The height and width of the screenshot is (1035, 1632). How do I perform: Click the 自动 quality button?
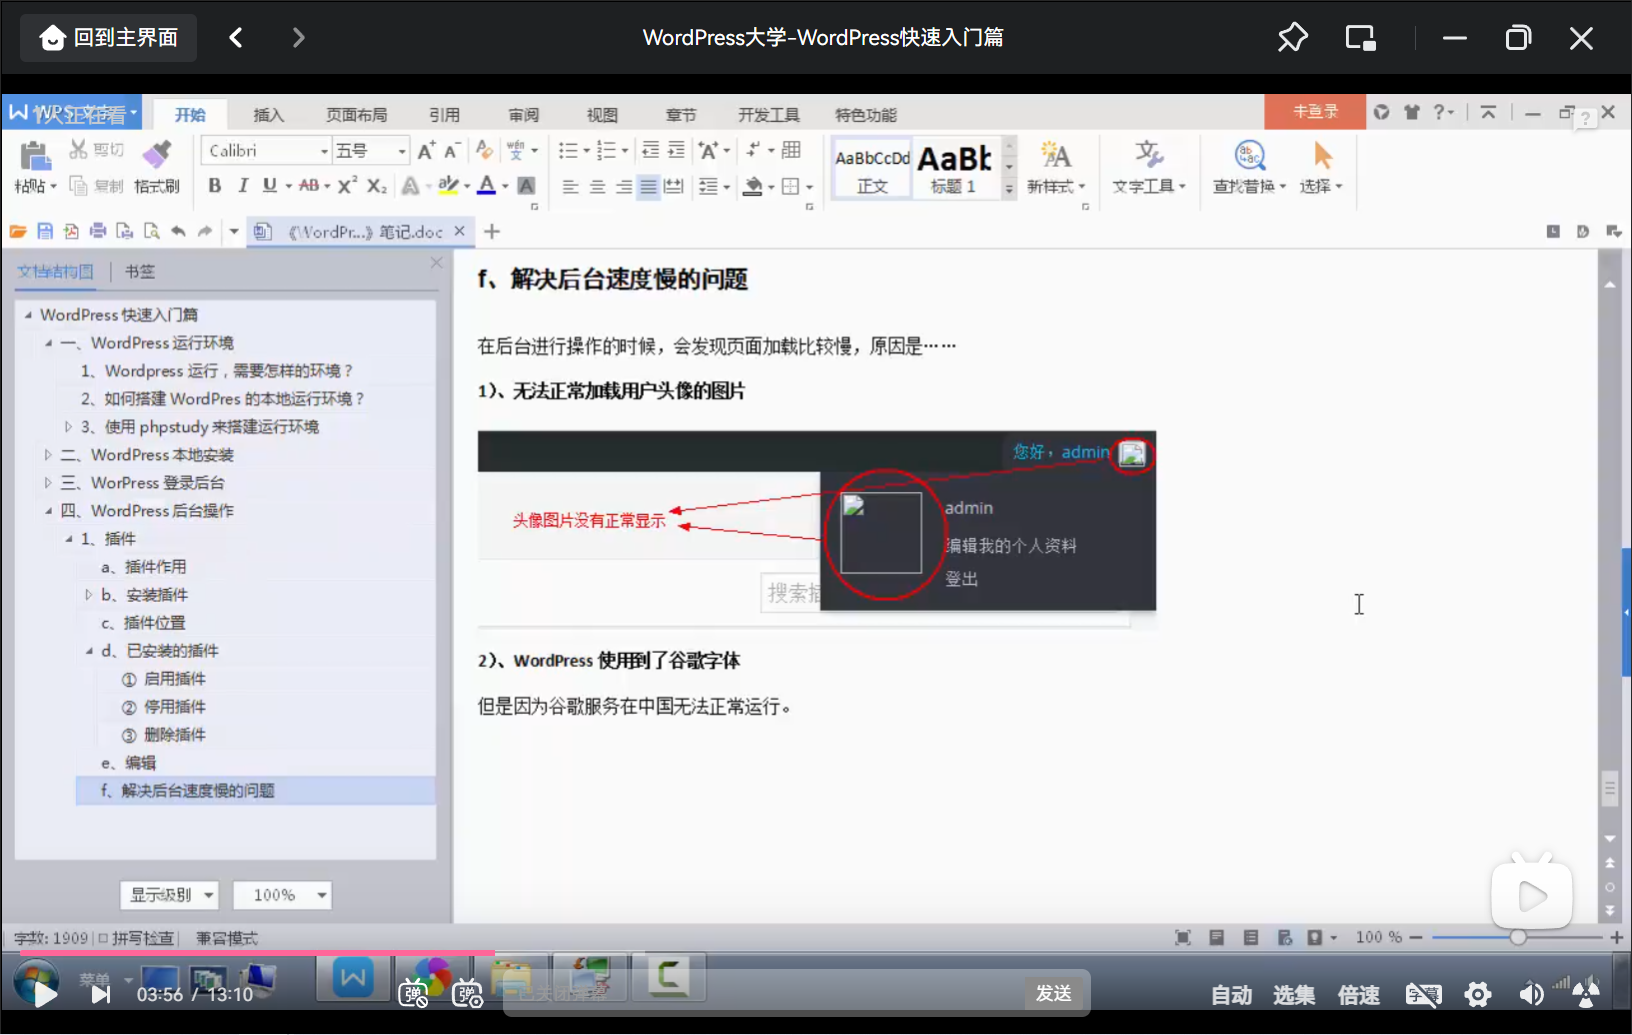click(1232, 995)
